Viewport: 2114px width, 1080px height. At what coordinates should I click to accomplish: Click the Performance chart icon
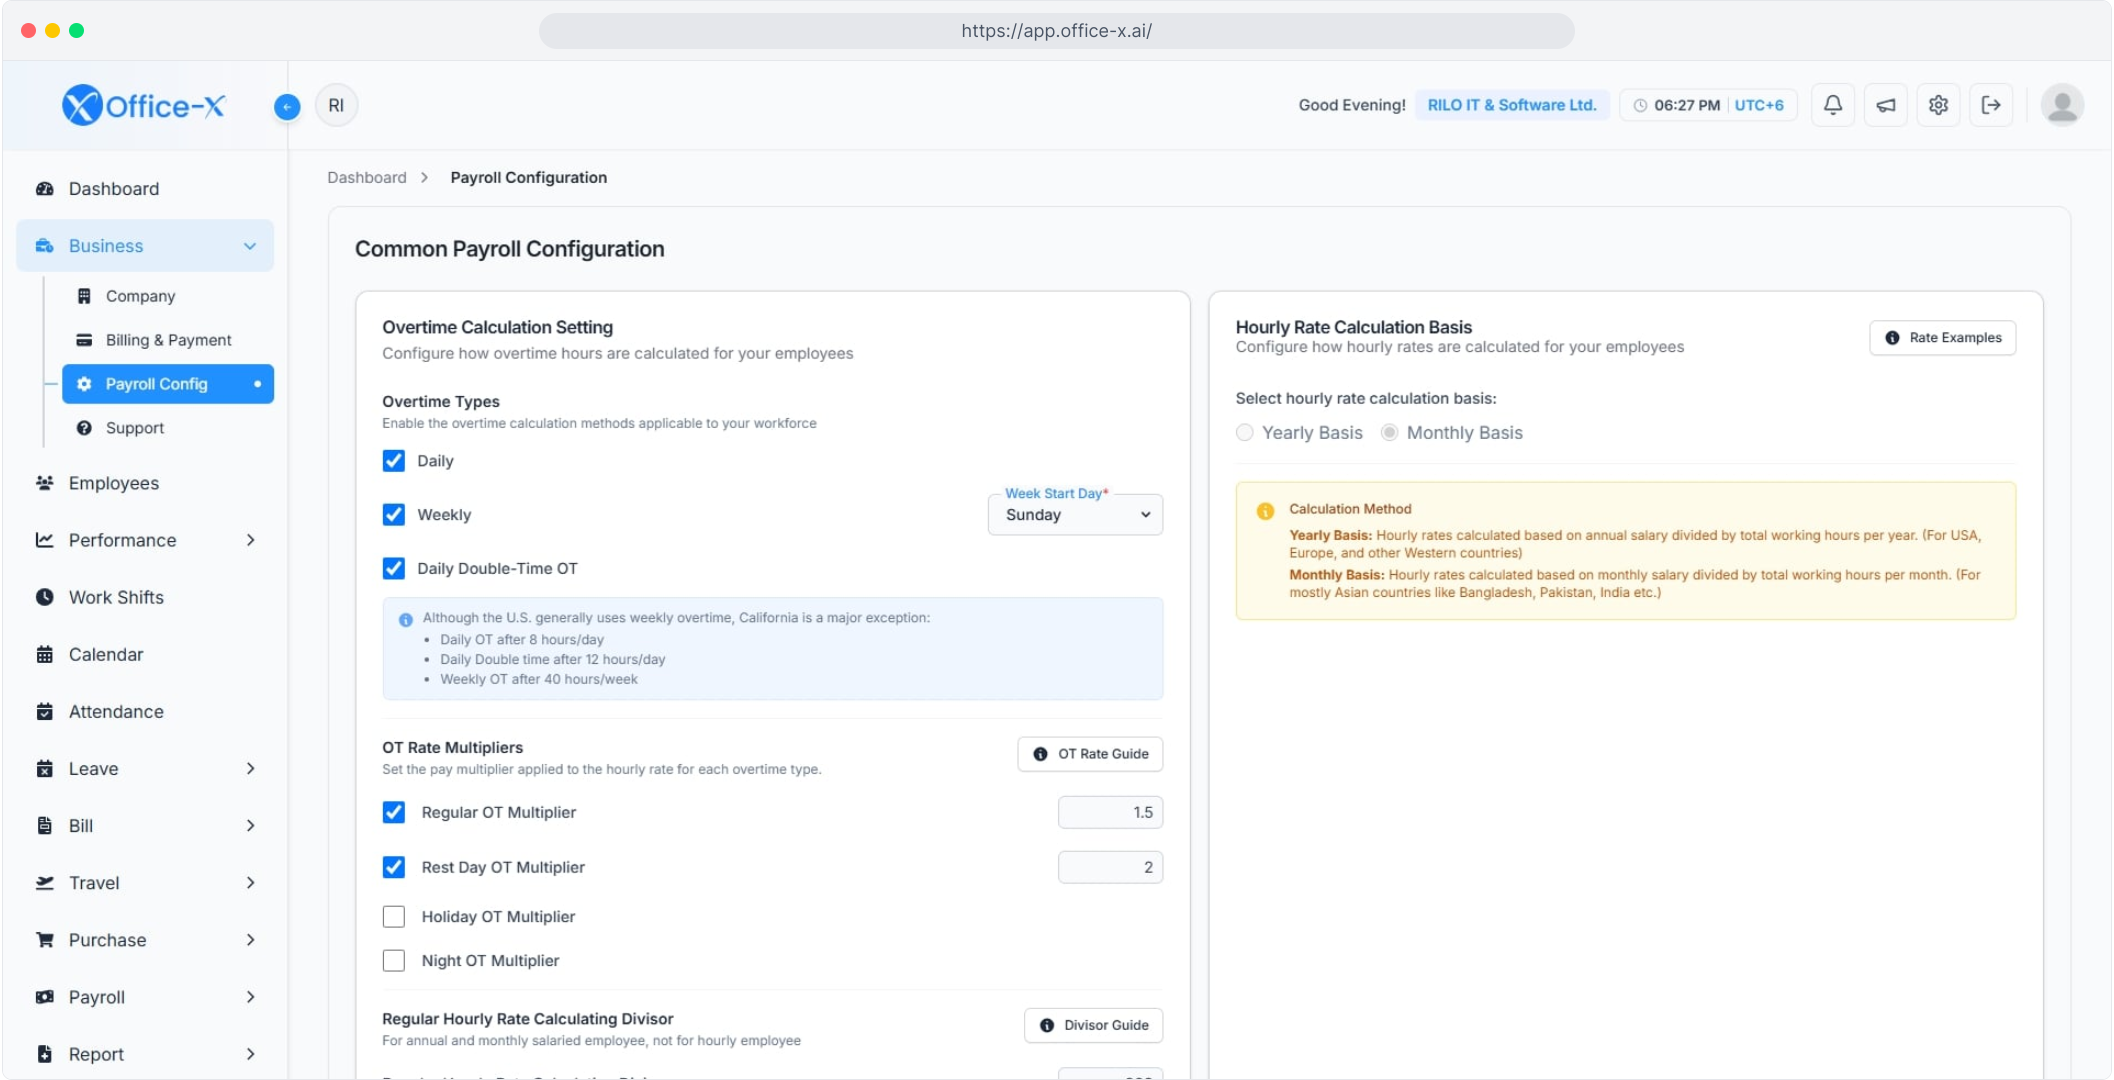coord(45,540)
